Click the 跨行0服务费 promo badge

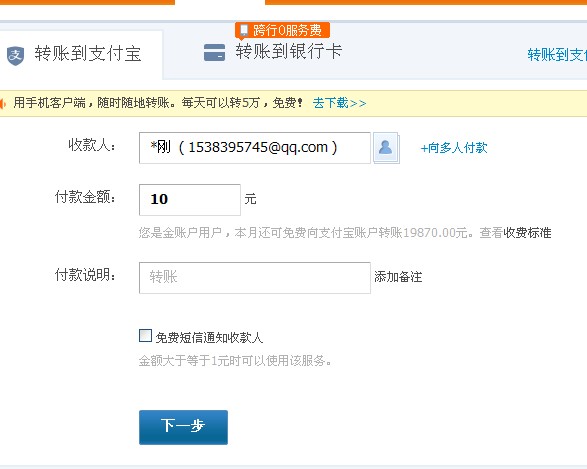(282, 30)
